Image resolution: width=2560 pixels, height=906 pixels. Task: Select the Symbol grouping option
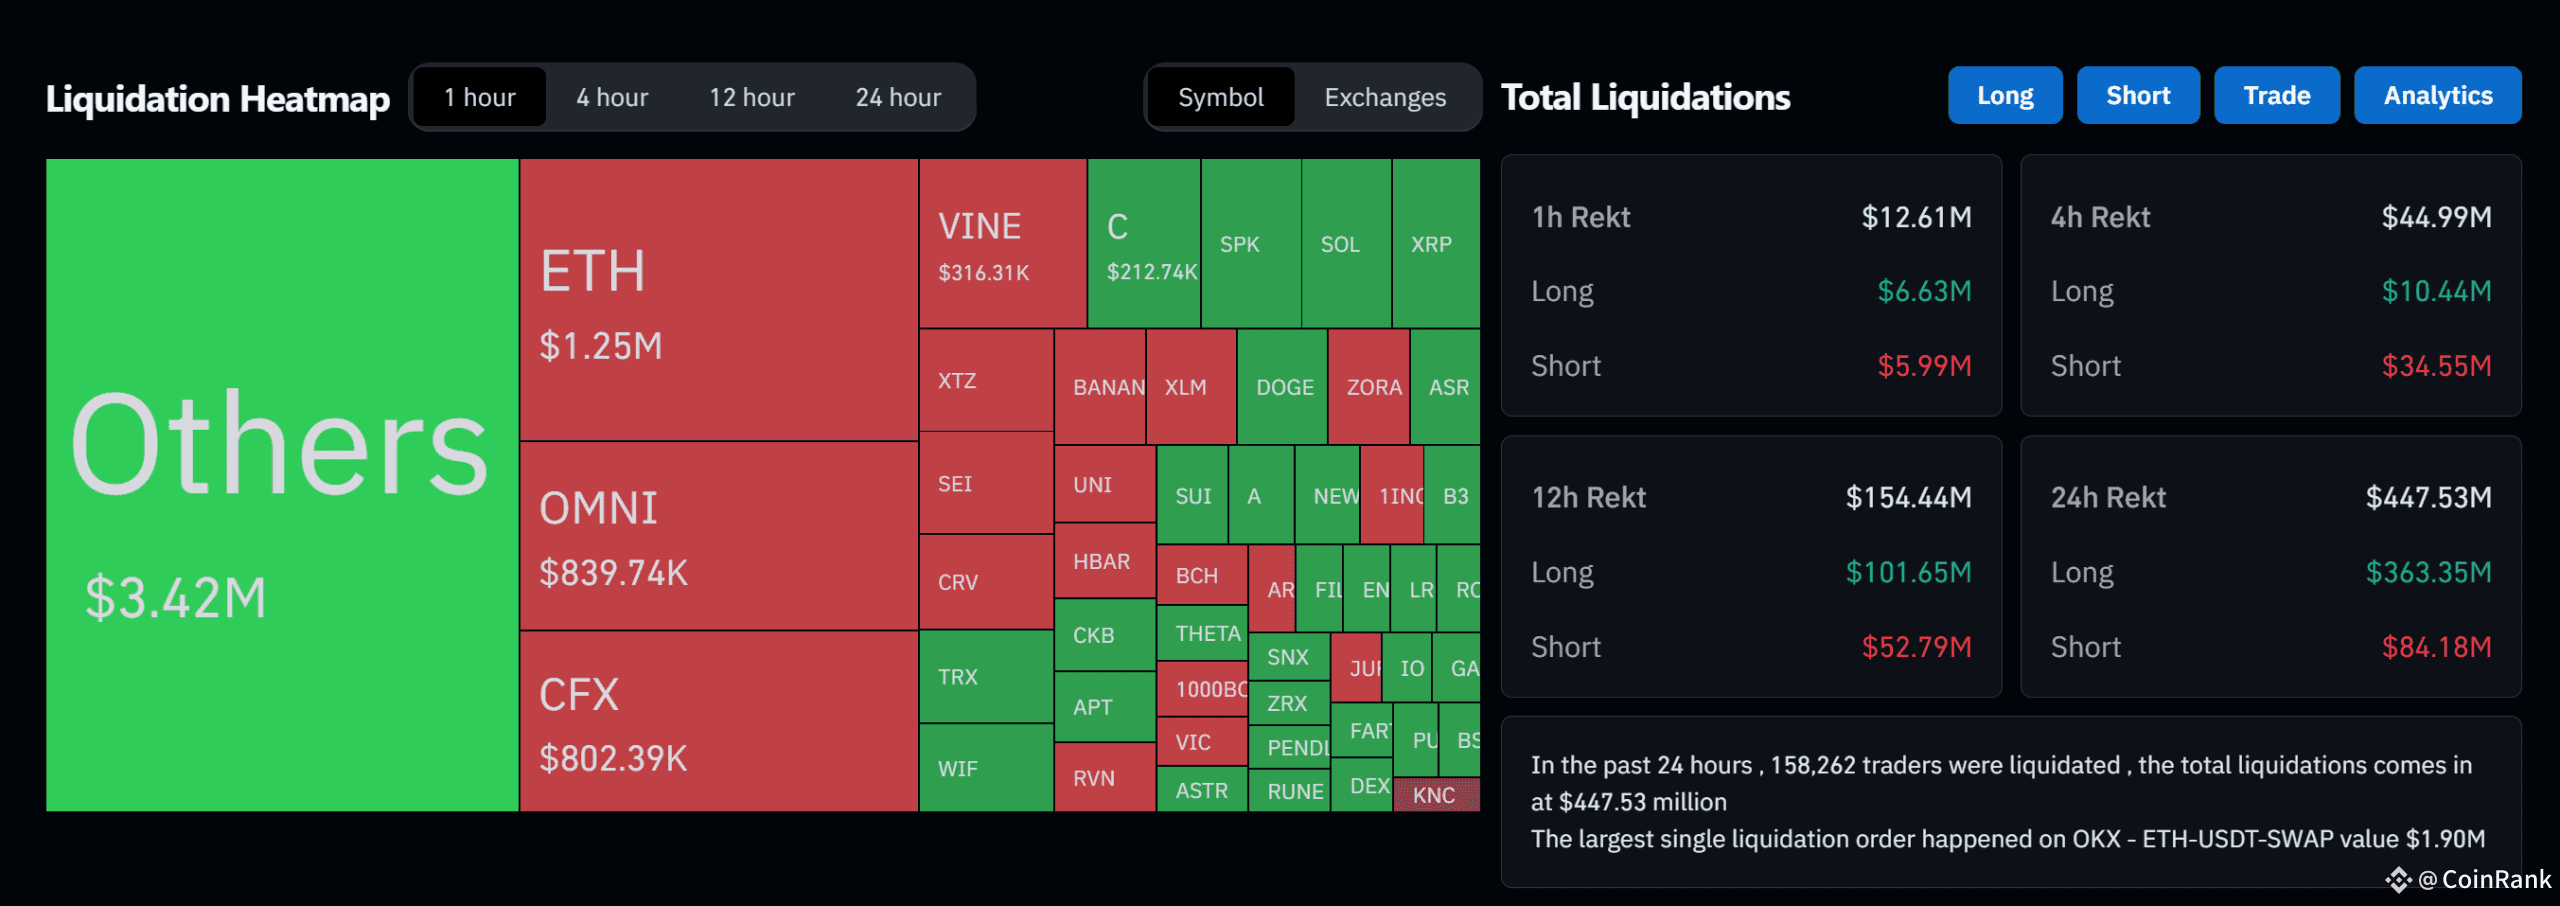pyautogui.click(x=1221, y=97)
